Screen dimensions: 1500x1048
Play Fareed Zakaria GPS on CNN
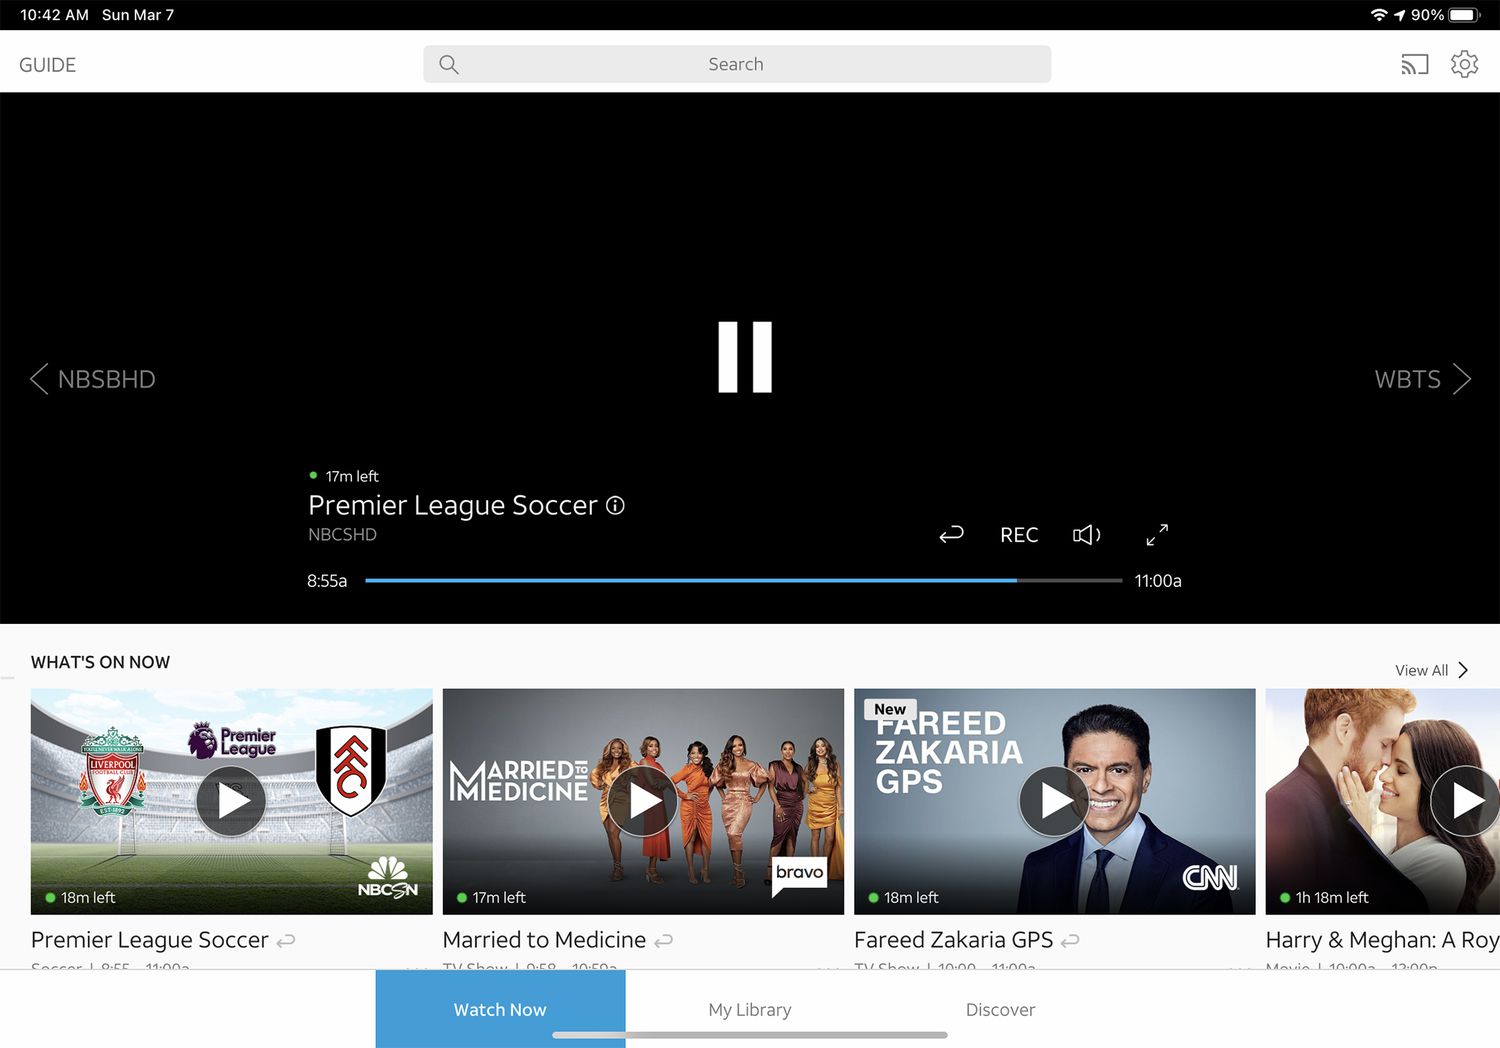[1054, 801]
